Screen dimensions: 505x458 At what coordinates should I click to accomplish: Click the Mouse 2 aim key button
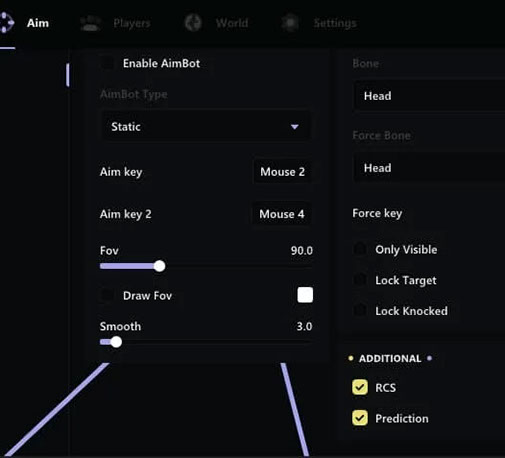[282, 172]
